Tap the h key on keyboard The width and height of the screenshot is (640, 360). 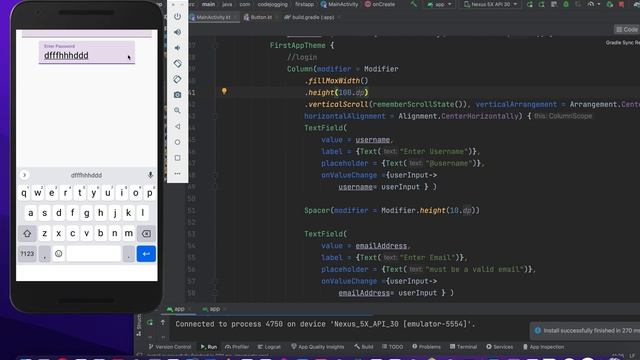(x=100, y=213)
